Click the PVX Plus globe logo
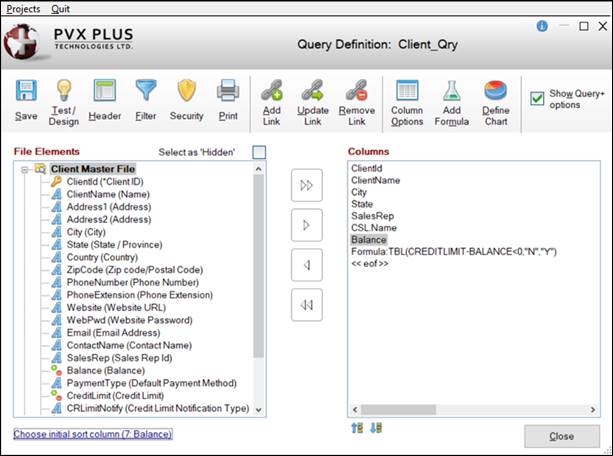This screenshot has height=456, width=613. (22, 41)
